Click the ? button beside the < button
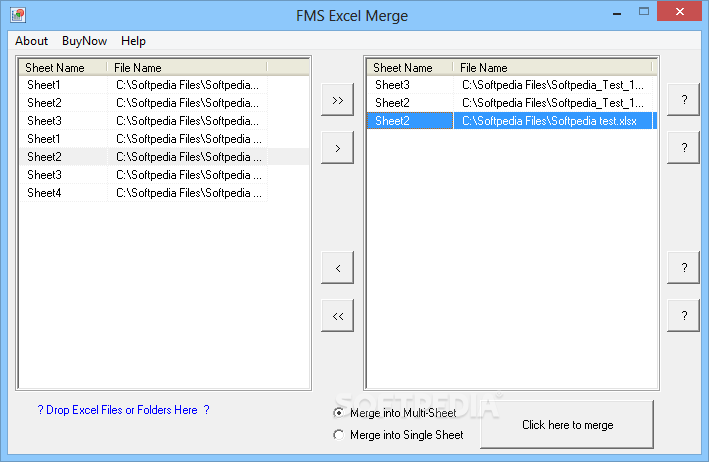This screenshot has width=709, height=462. coord(684,268)
